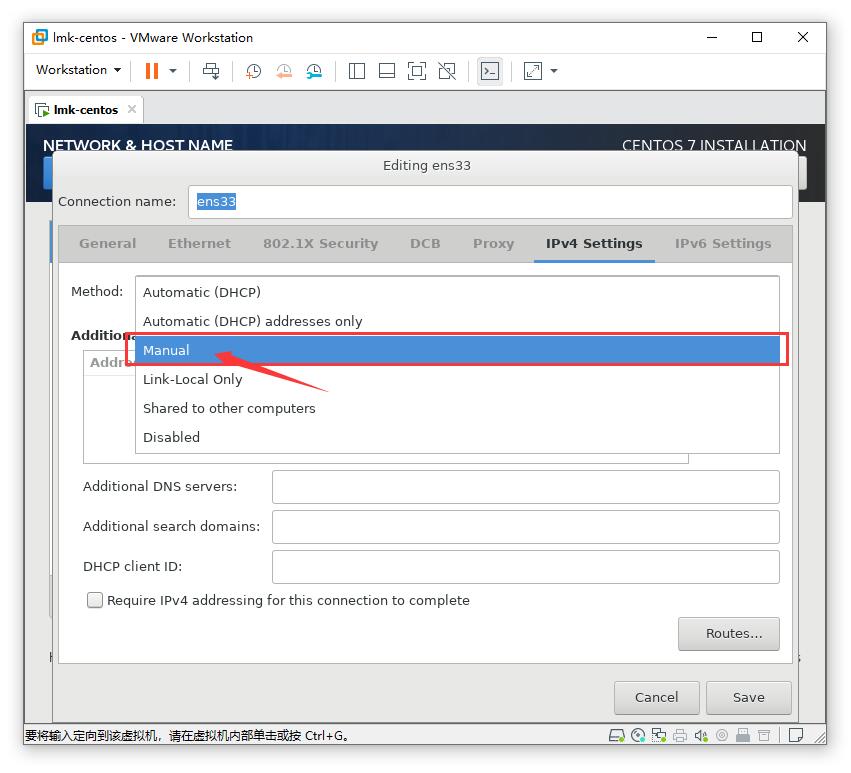The width and height of the screenshot is (851, 773).
Task: Close the lmk-centos tab
Action: click(132, 109)
